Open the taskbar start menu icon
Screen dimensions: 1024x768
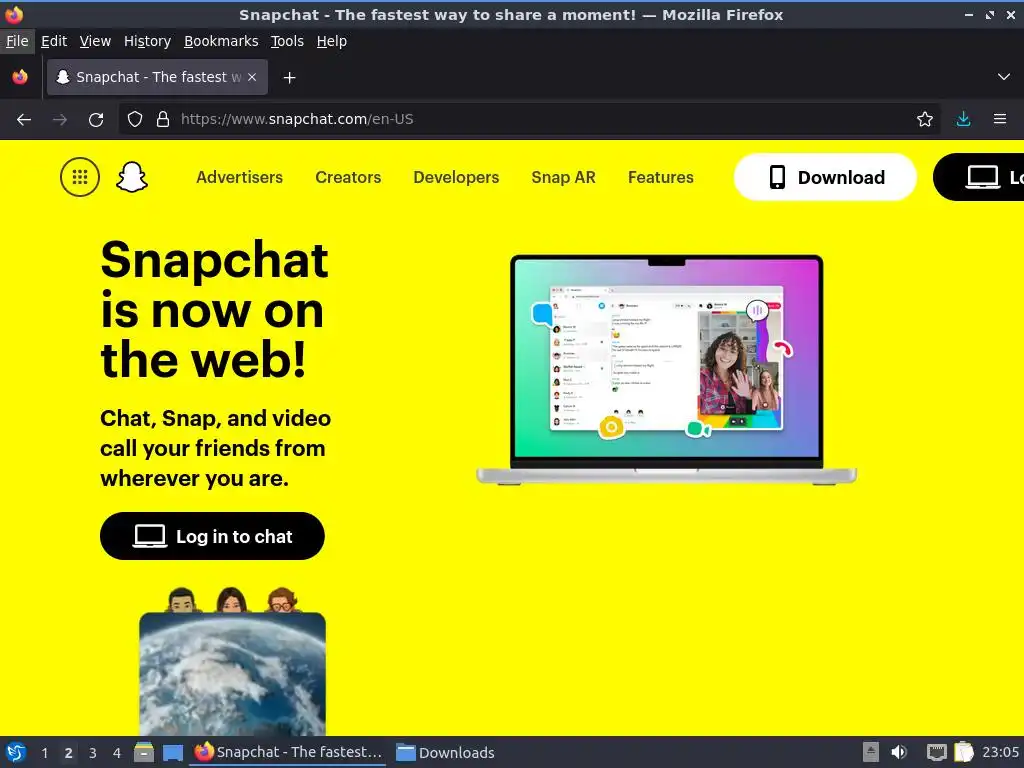(x=16, y=752)
